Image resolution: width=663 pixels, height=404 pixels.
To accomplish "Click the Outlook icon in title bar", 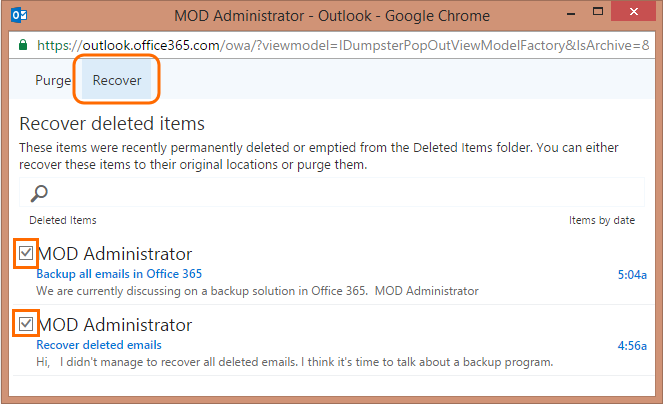I will tap(19, 15).
